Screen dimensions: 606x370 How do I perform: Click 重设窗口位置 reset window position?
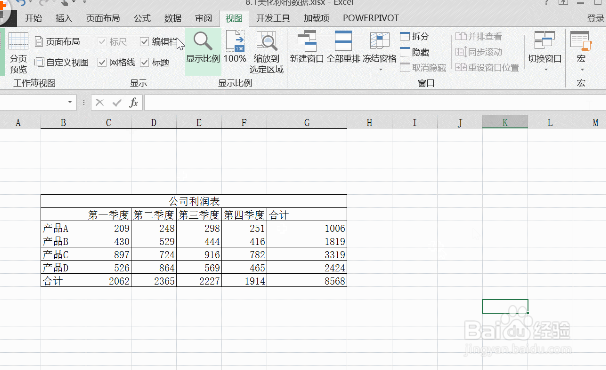pos(487,68)
